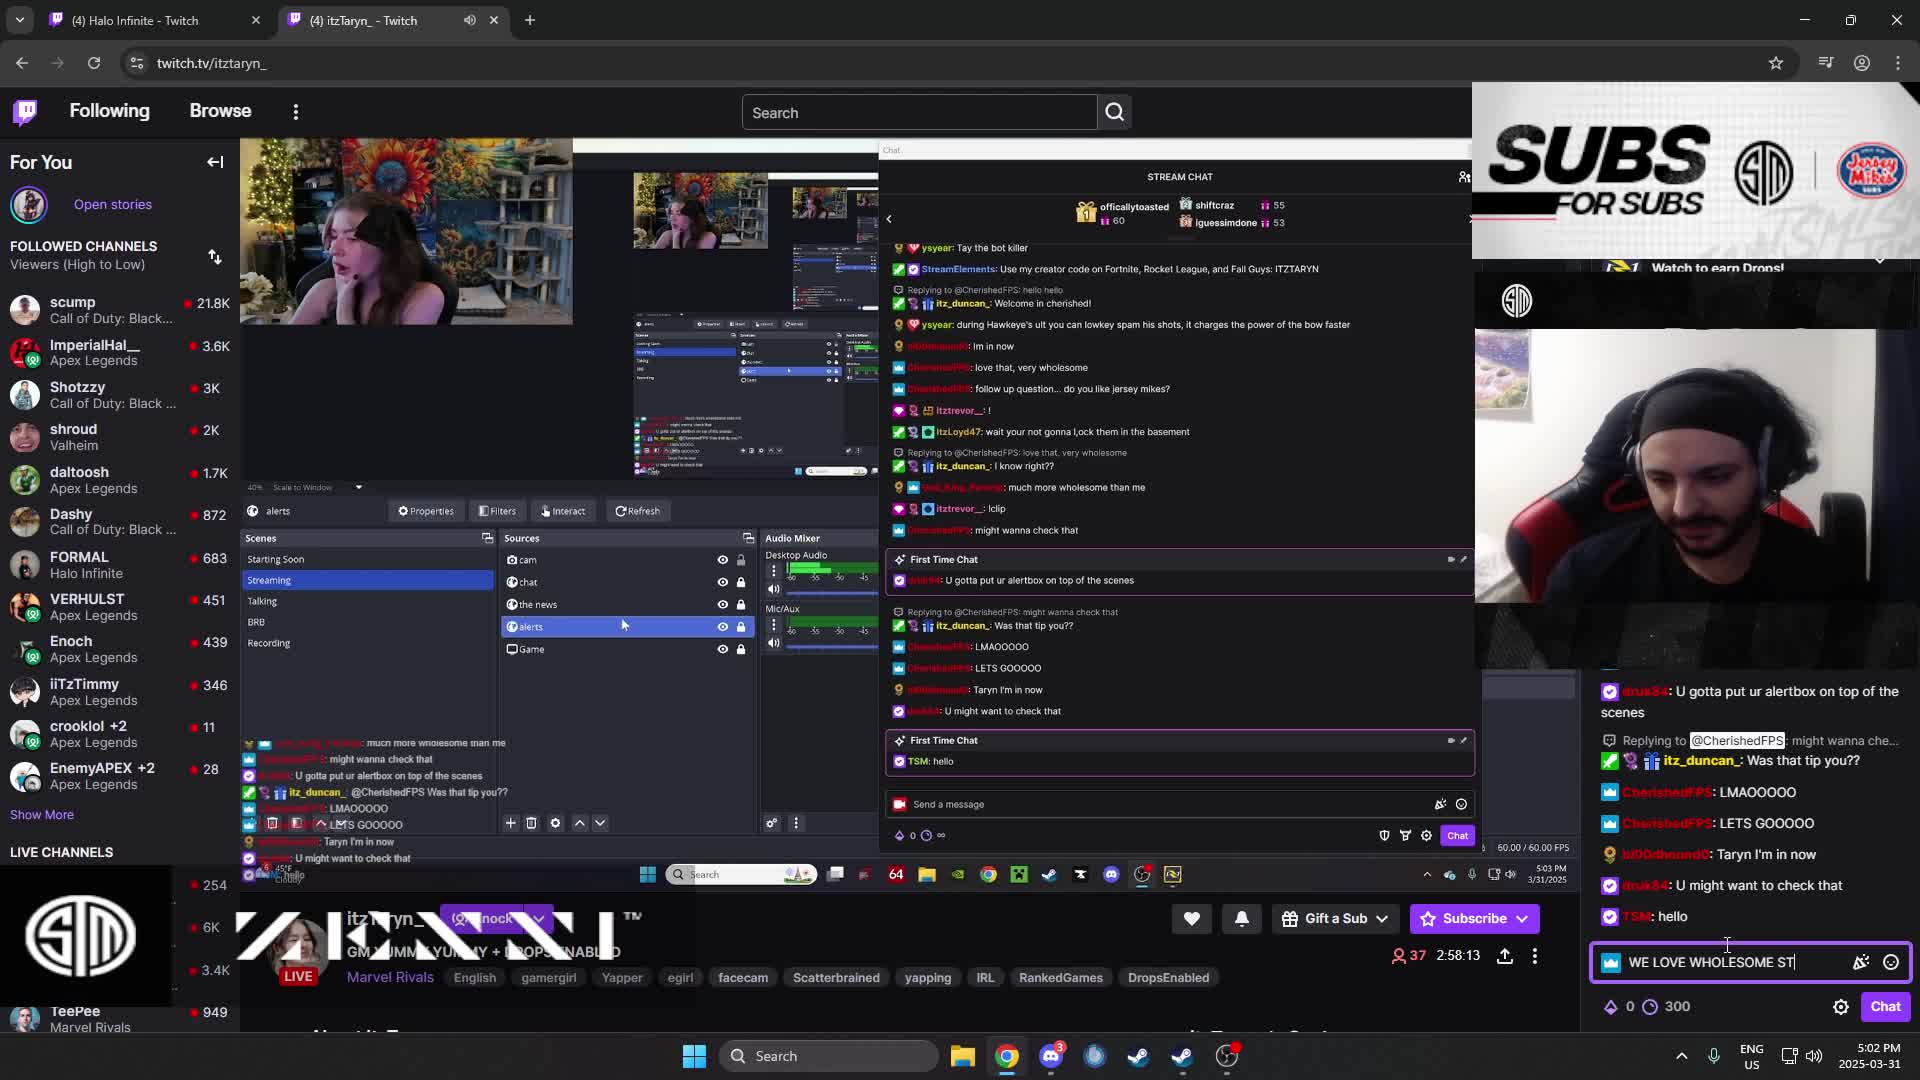Image resolution: width=1920 pixels, height=1080 pixels.
Task: Click Show More under followed channels
Action: coord(42,815)
